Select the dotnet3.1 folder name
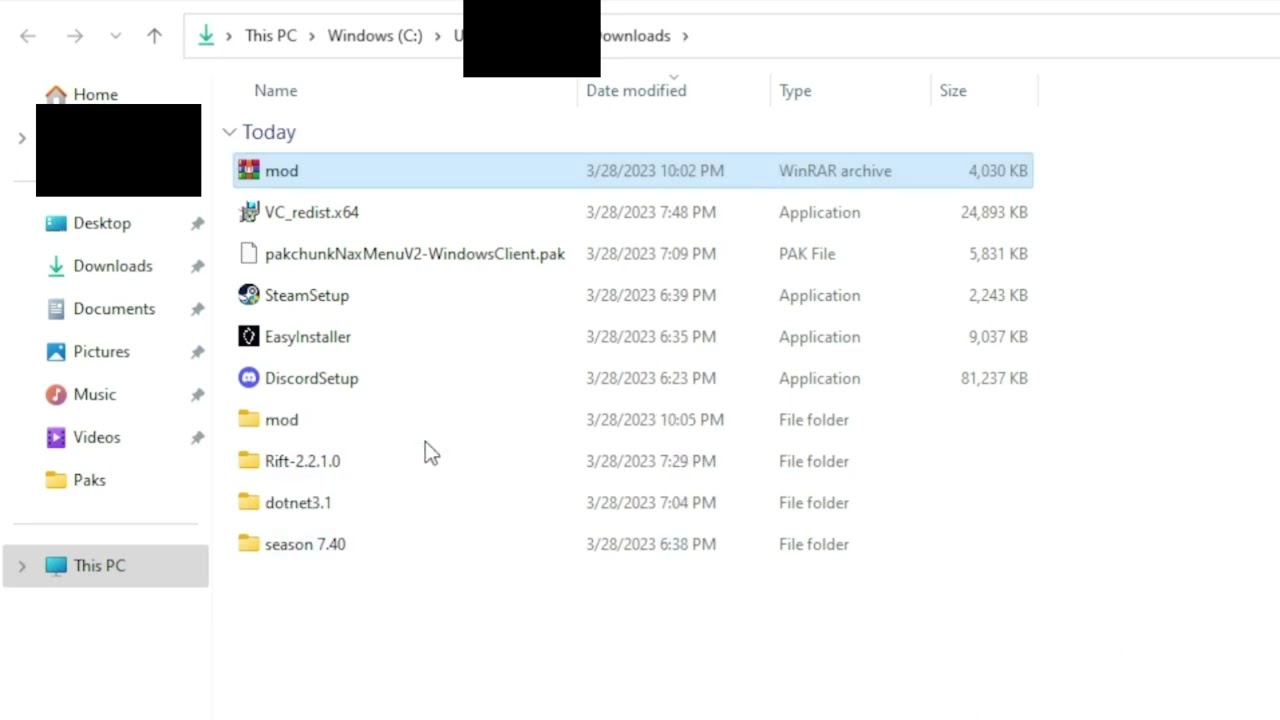Image resolution: width=1280 pixels, height=720 pixels. tap(298, 503)
